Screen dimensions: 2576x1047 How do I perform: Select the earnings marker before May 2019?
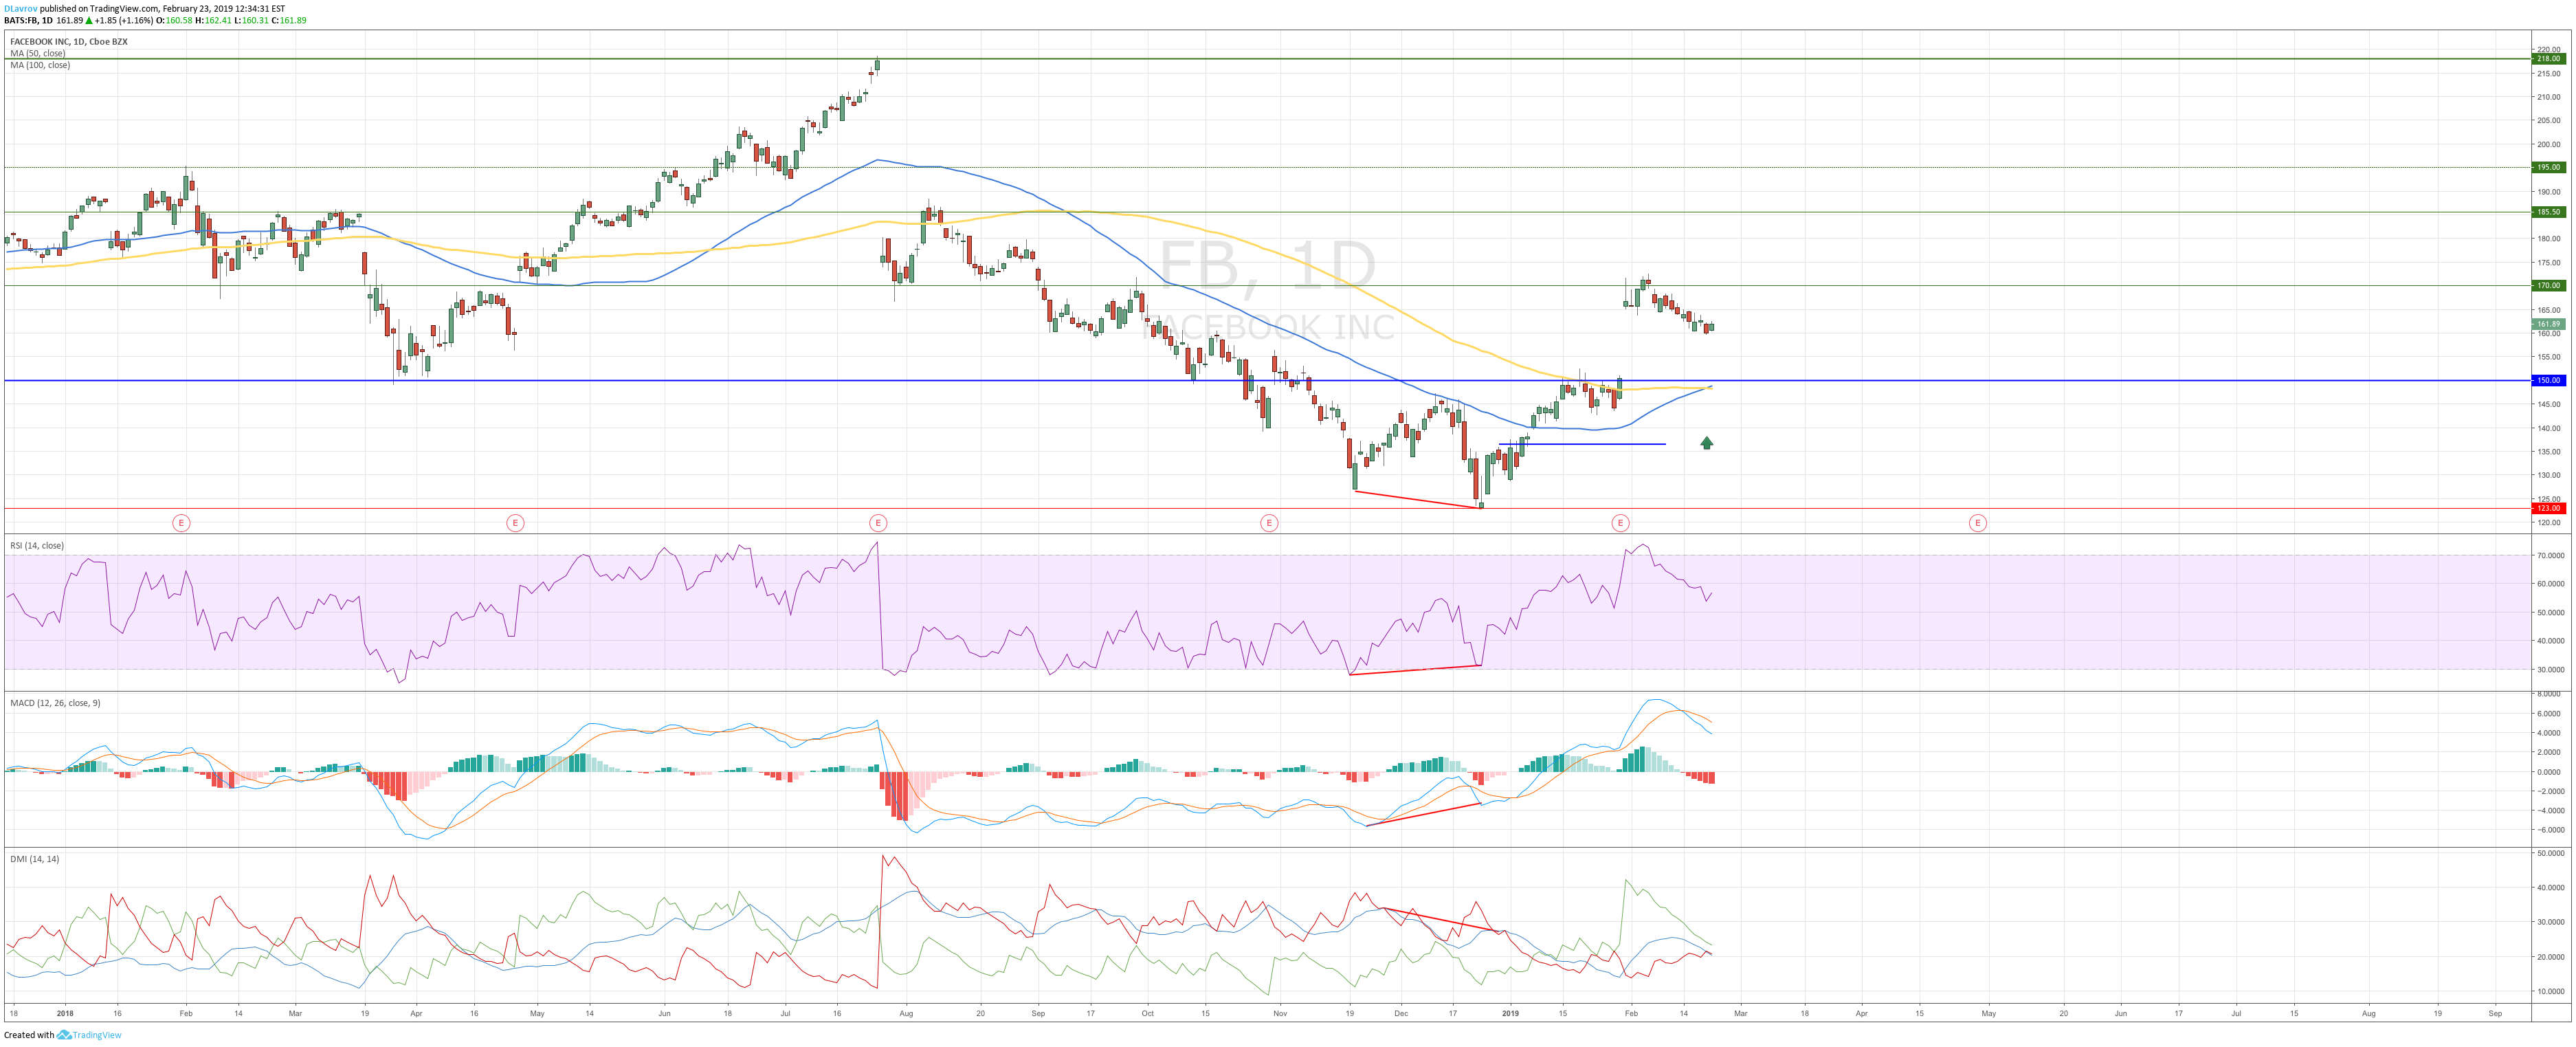(1977, 523)
